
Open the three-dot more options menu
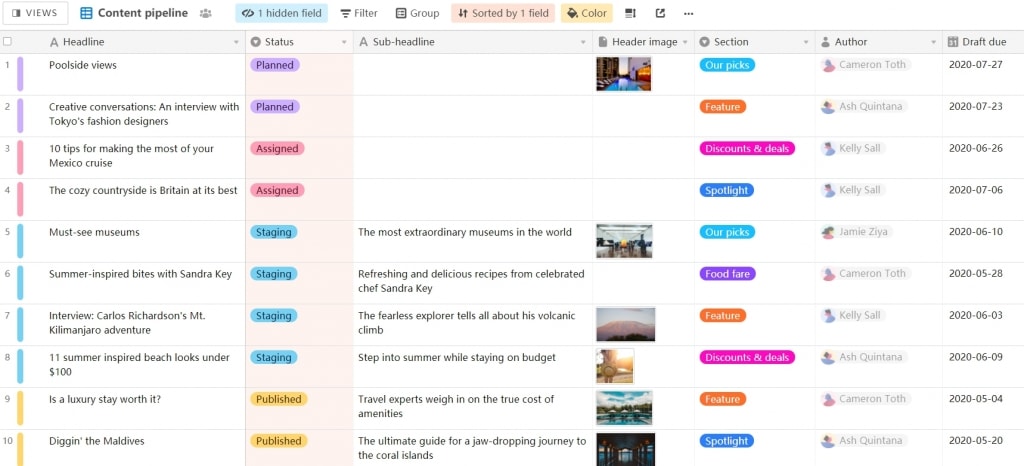pos(688,14)
